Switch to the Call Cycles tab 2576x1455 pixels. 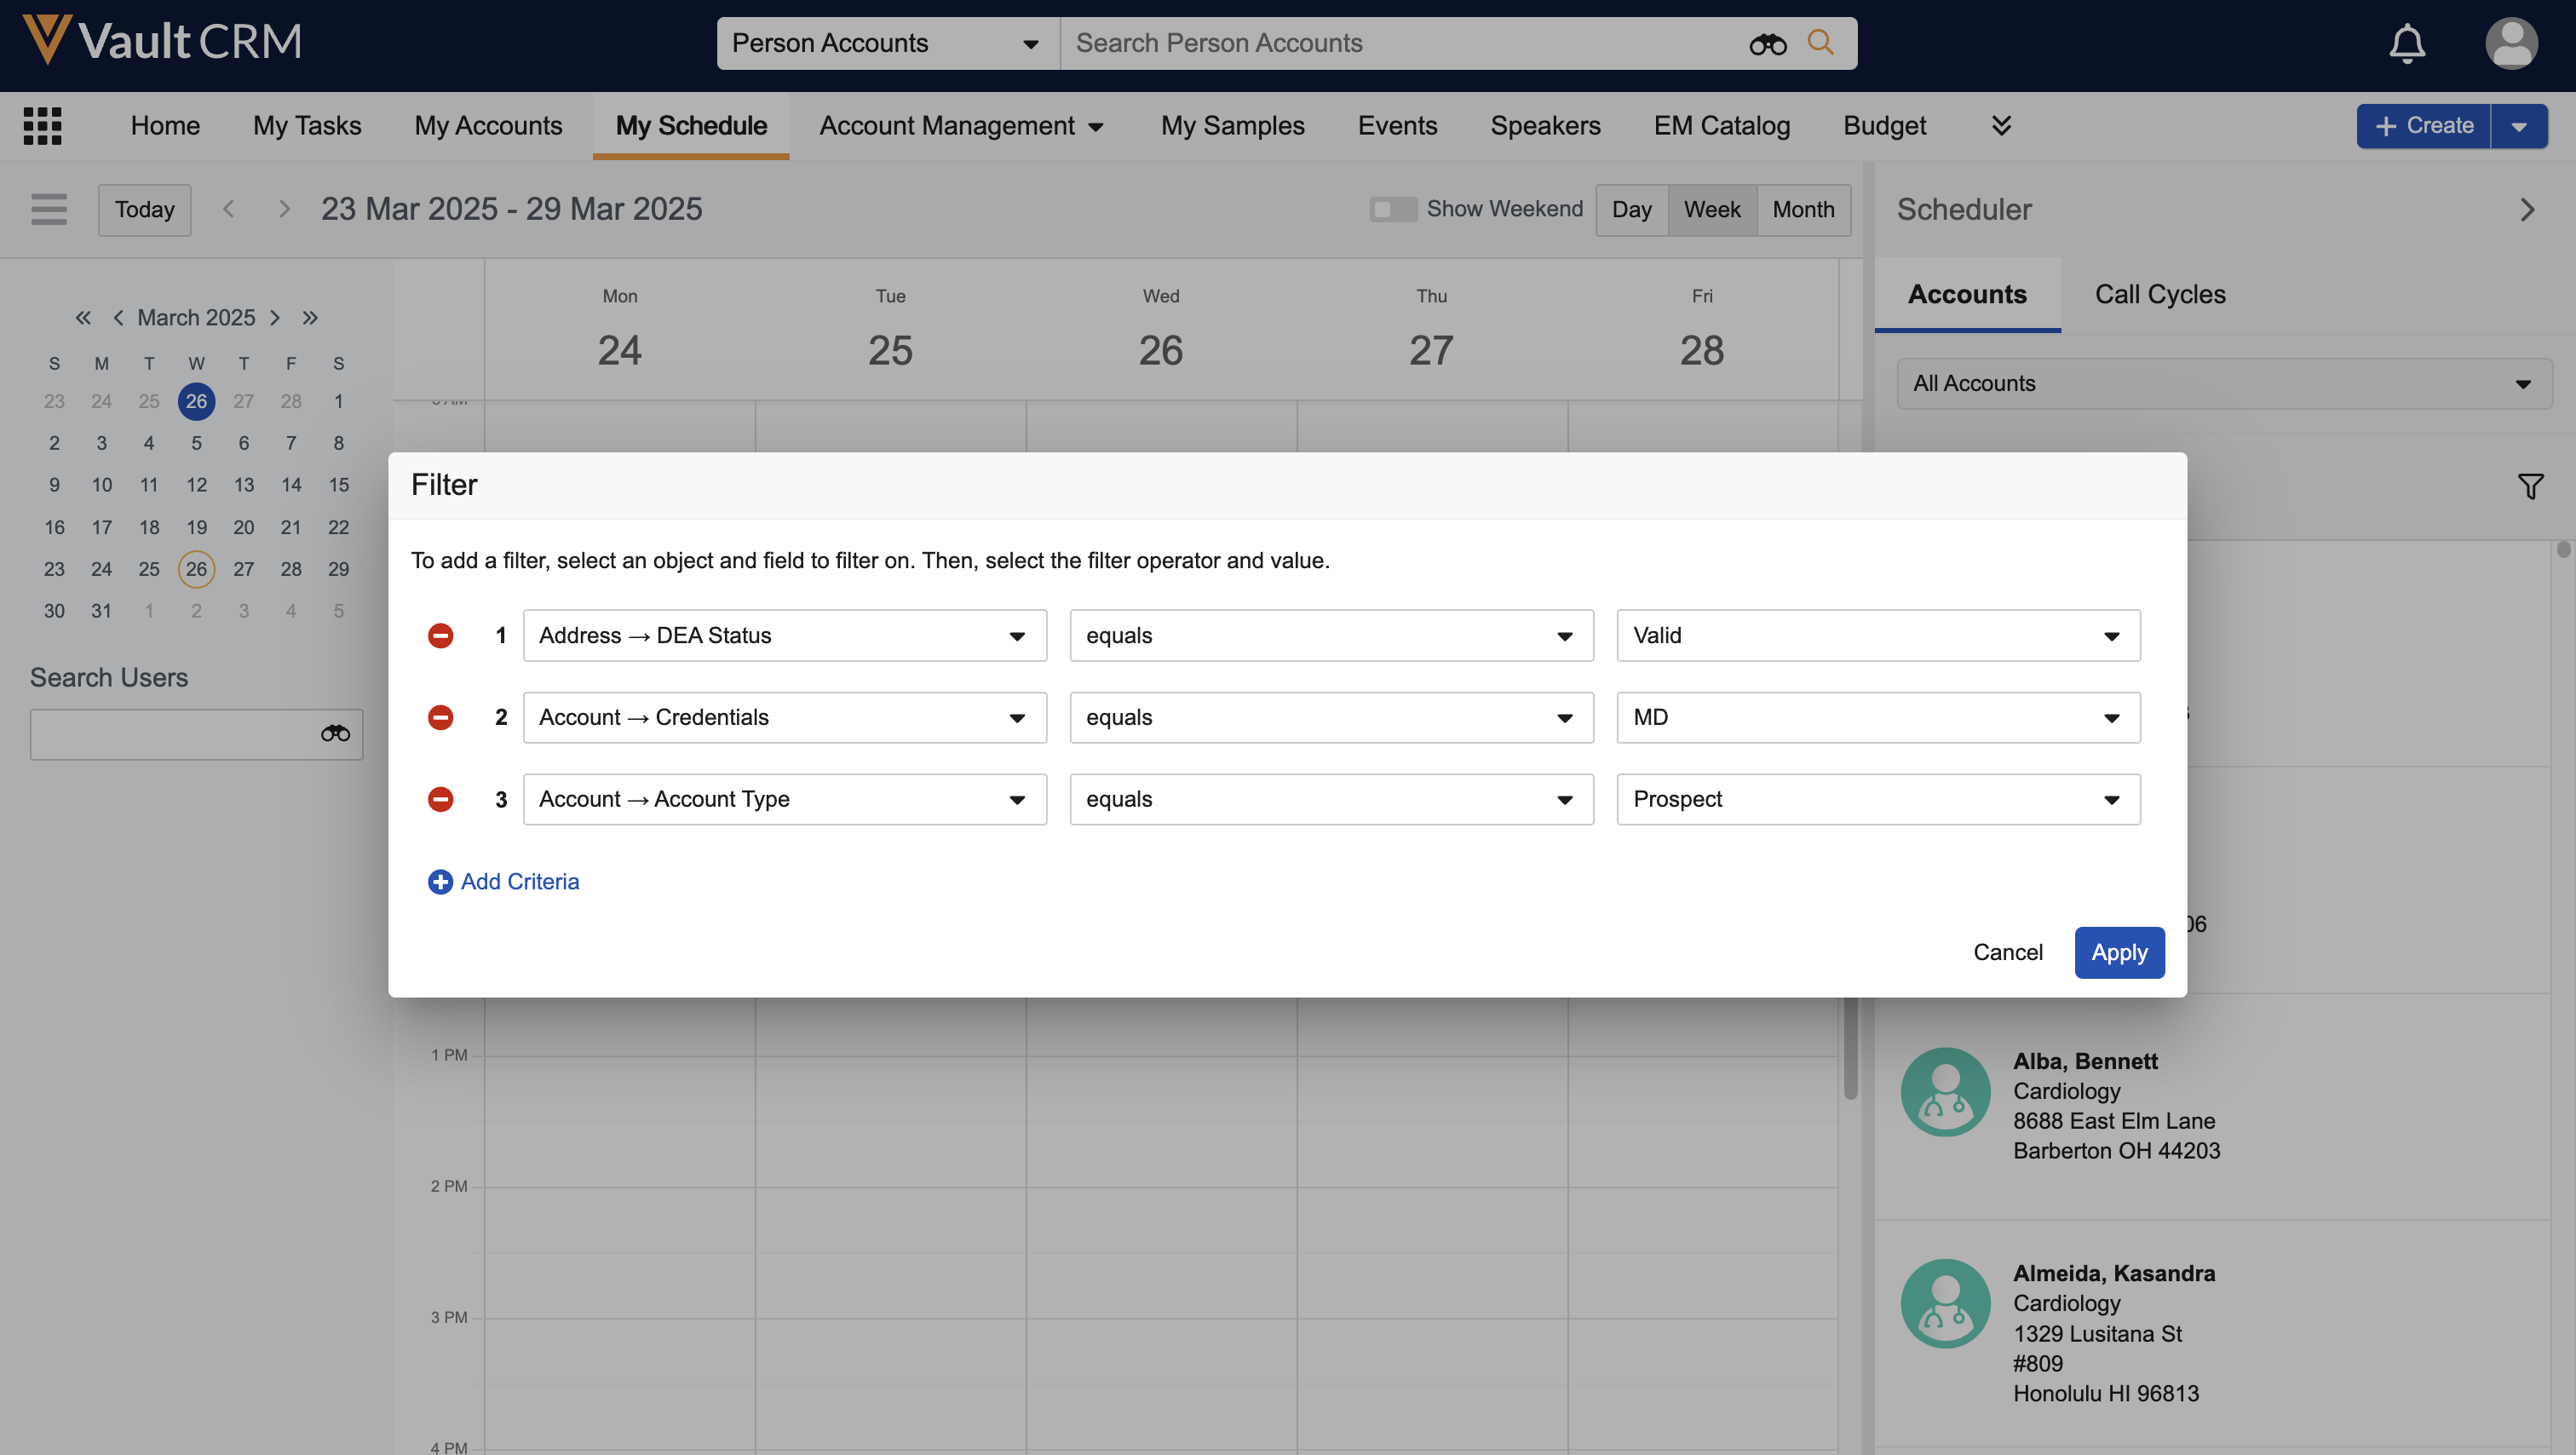(2160, 295)
